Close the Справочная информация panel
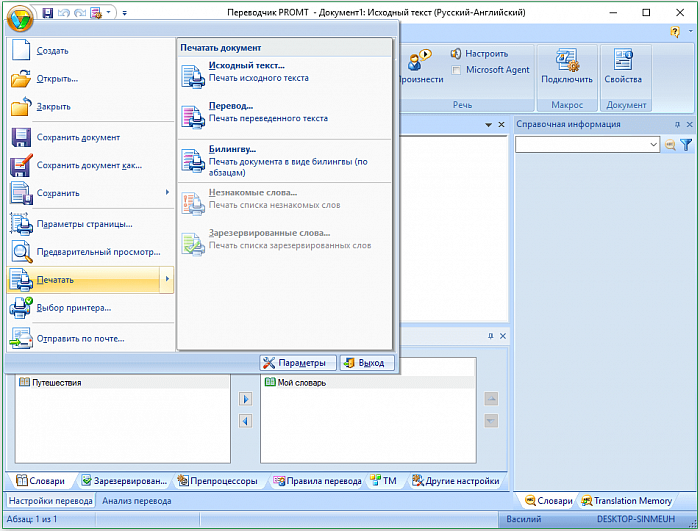Viewport: 700px width, 531px height. pos(690,125)
